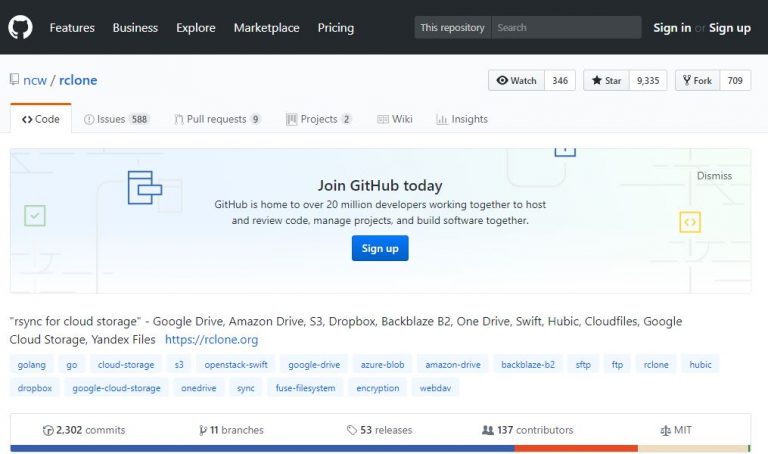
Task: Select the google-drive topic tag
Action: coord(314,364)
